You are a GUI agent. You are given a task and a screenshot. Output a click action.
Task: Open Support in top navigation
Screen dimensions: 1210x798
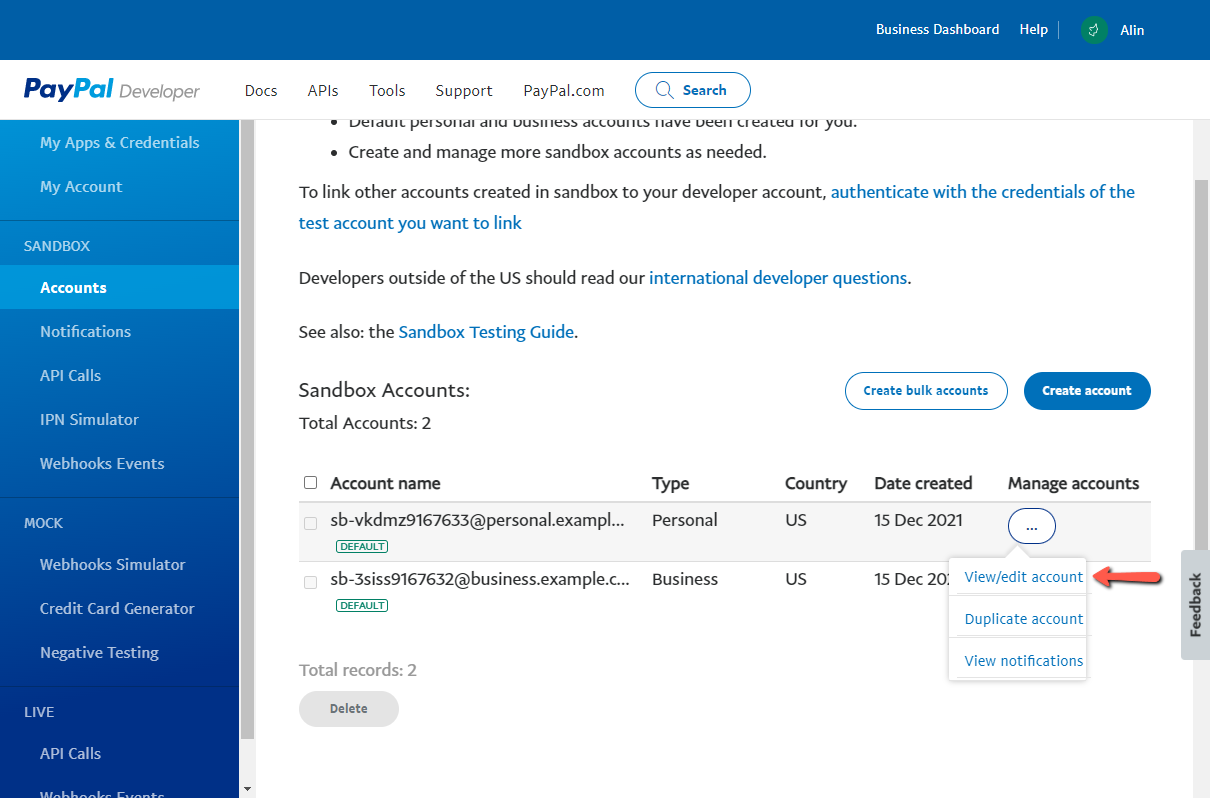[x=464, y=90]
